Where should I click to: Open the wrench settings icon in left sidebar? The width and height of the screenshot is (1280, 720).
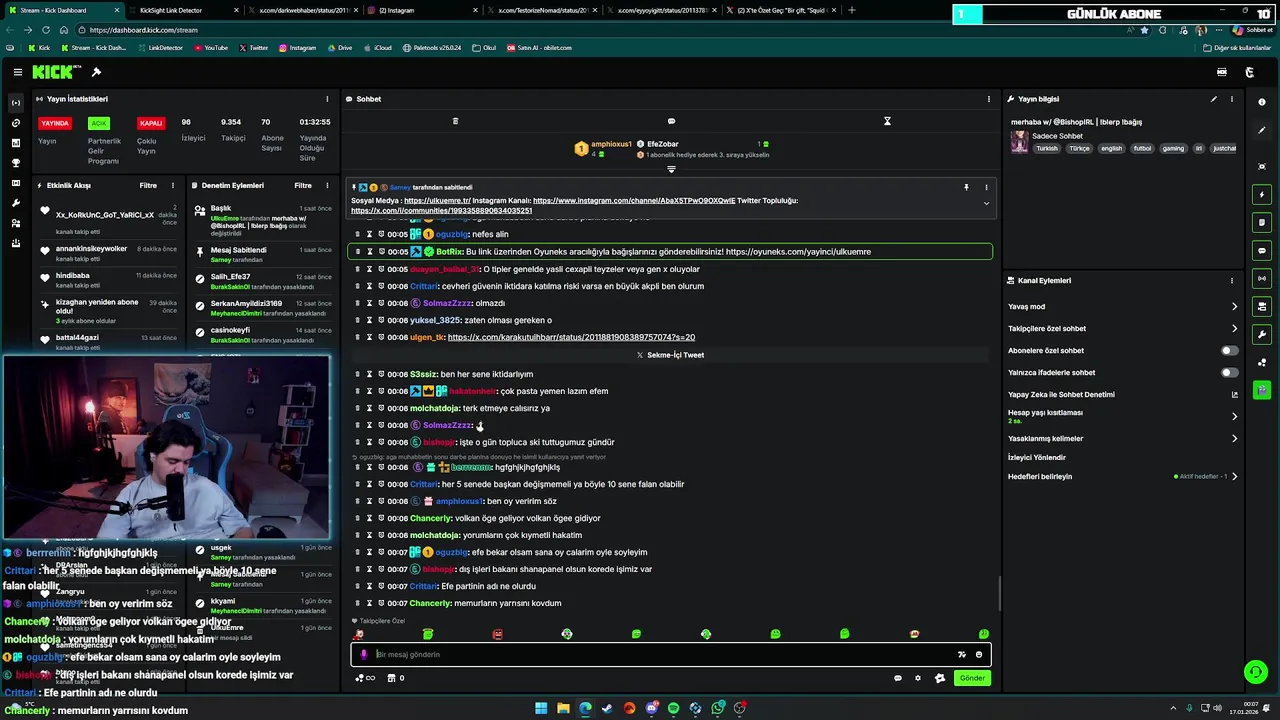(x=15, y=203)
